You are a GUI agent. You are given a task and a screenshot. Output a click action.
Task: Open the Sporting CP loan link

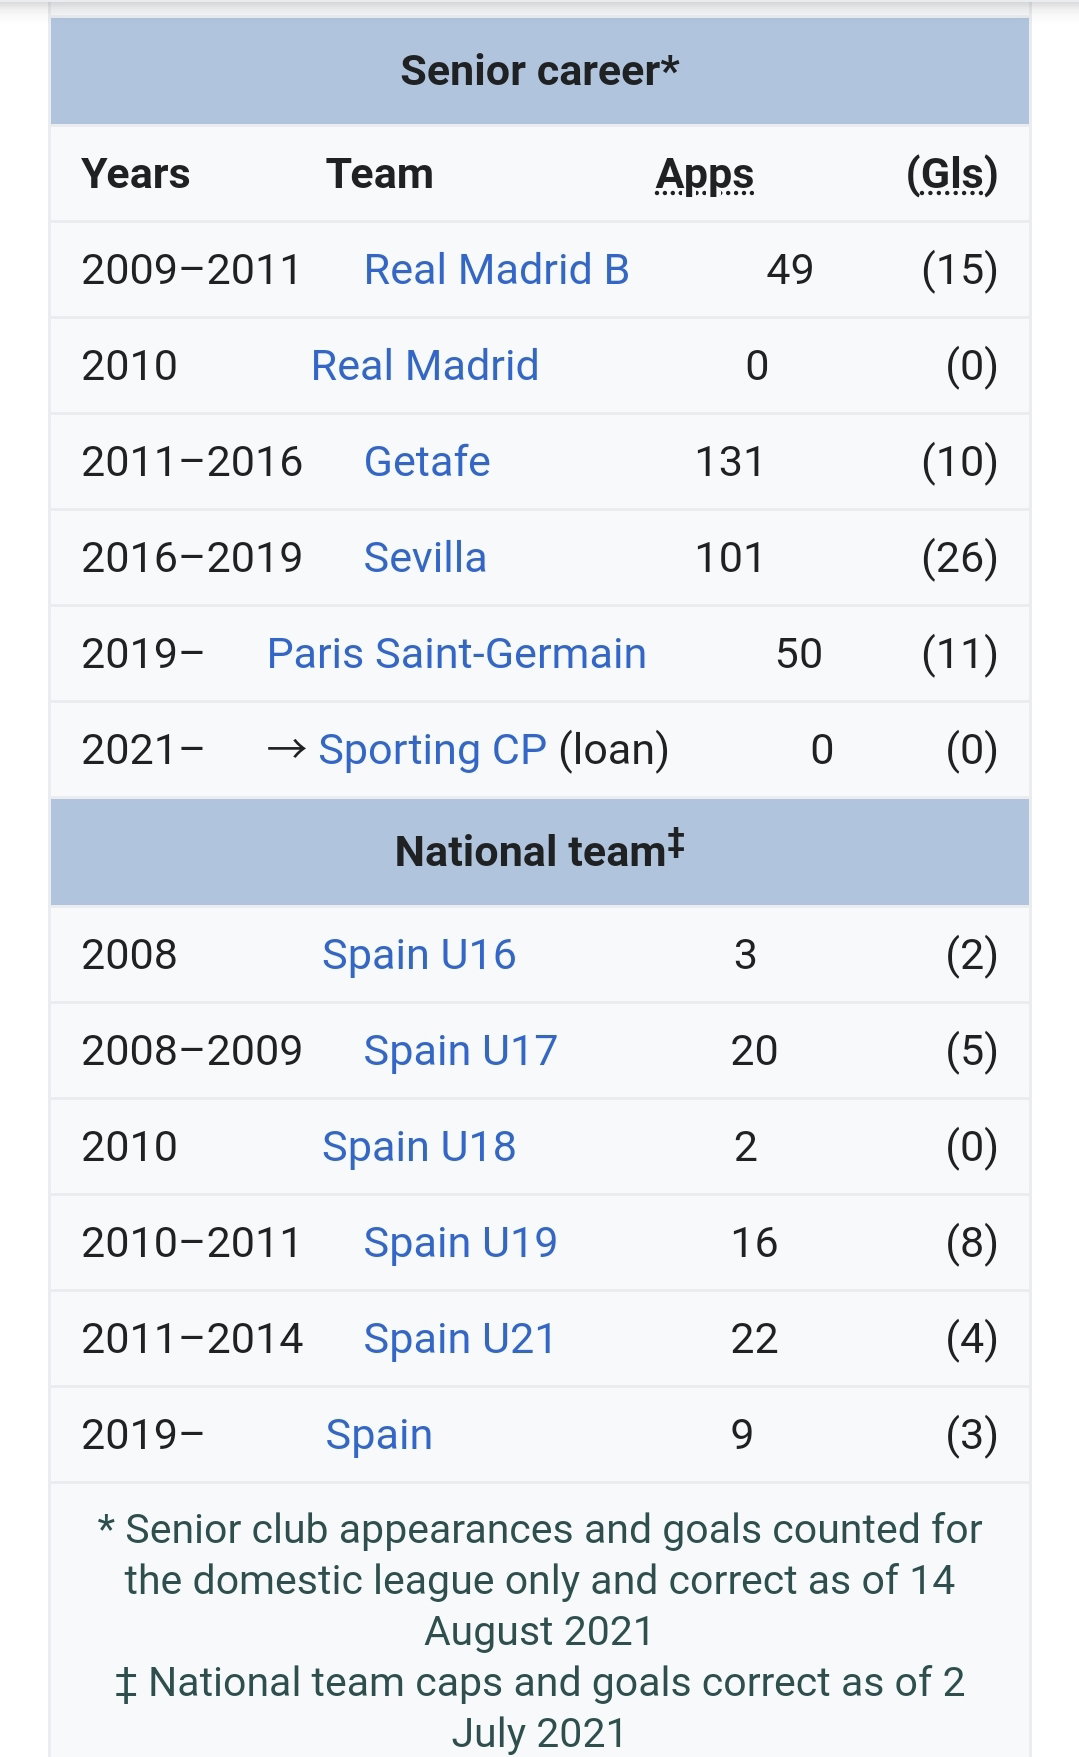tap(432, 750)
